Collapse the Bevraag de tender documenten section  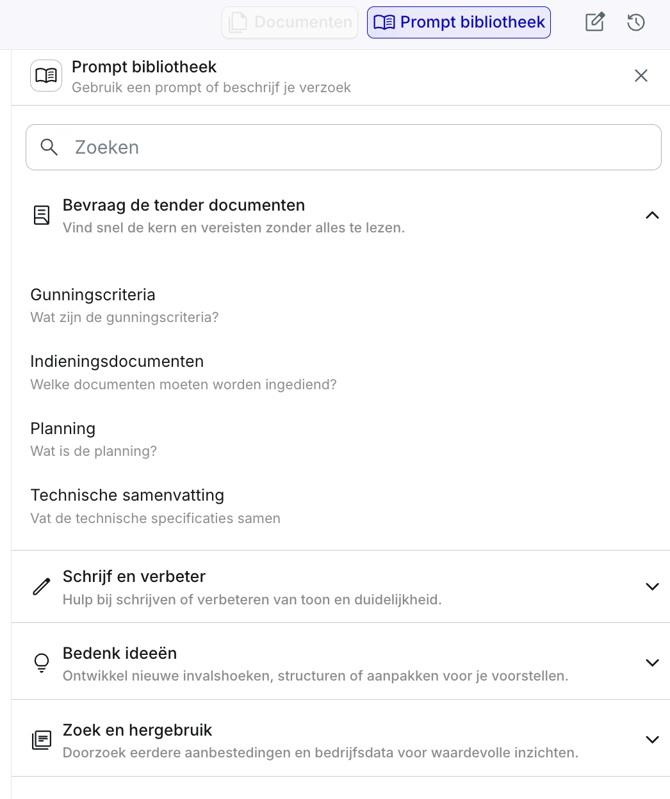[x=652, y=215]
